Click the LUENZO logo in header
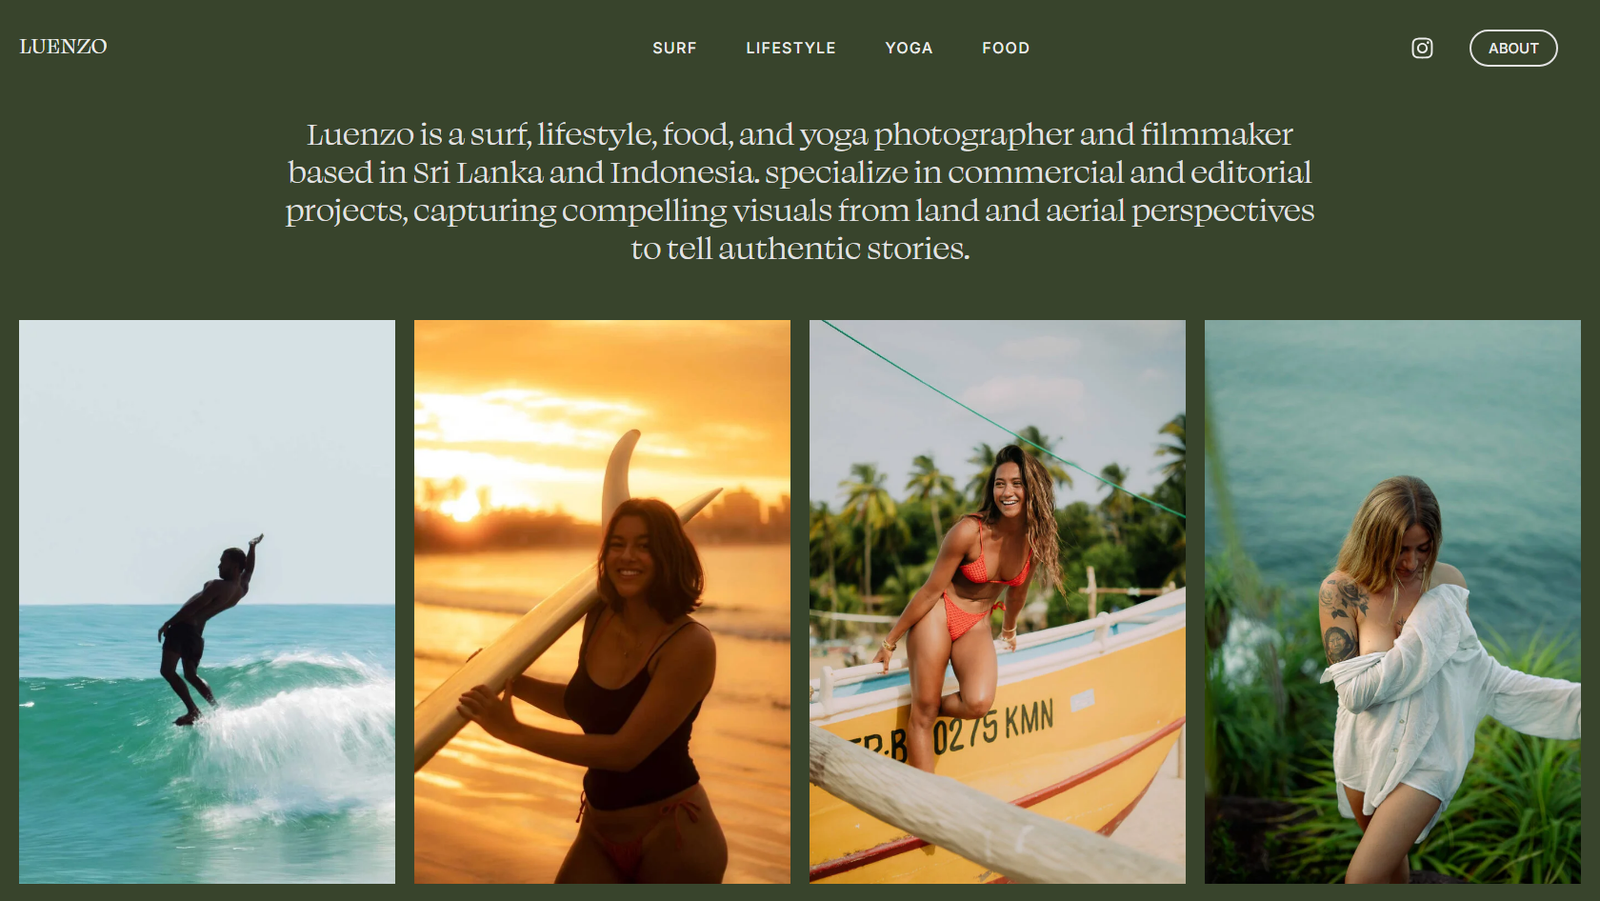The image size is (1600, 901). (63, 47)
